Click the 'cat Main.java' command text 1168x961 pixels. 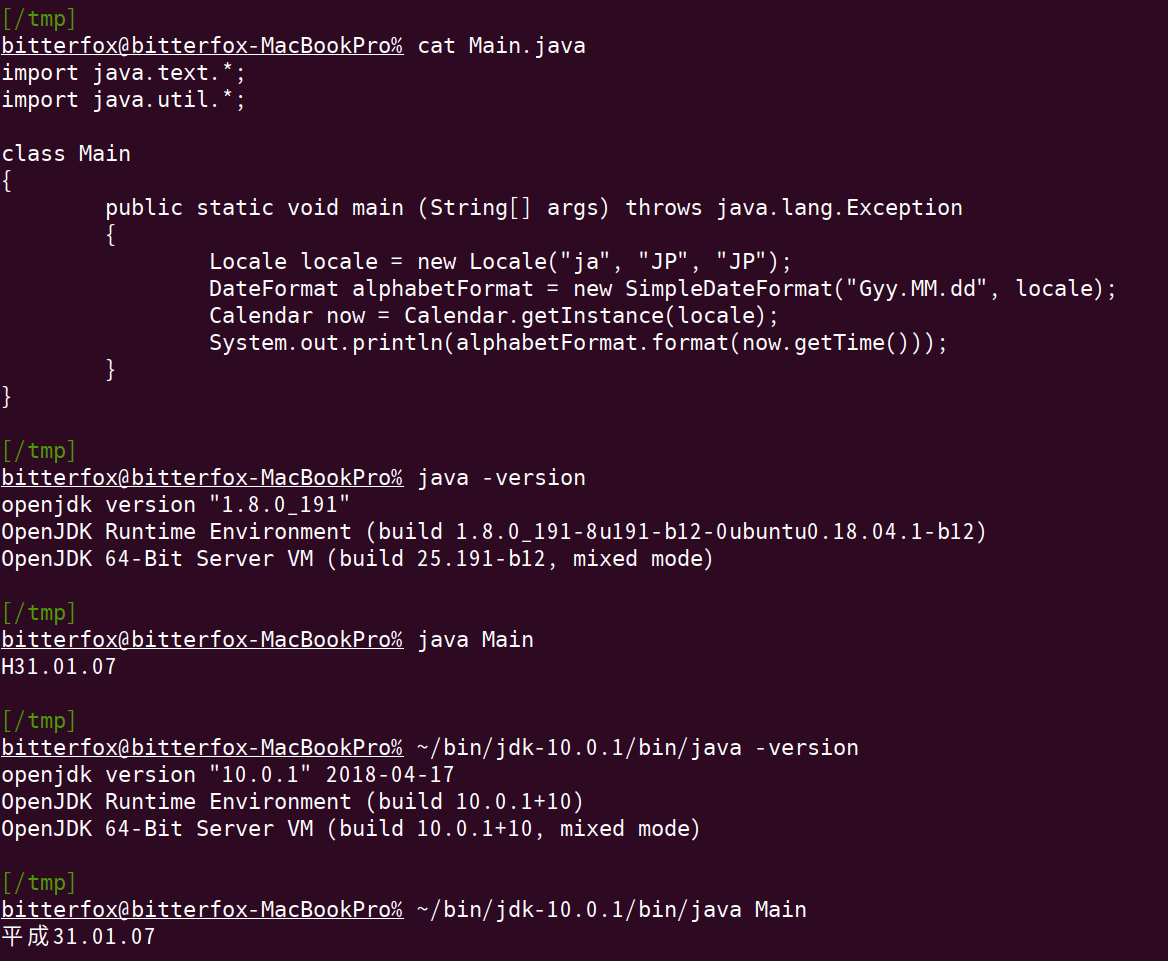point(501,46)
